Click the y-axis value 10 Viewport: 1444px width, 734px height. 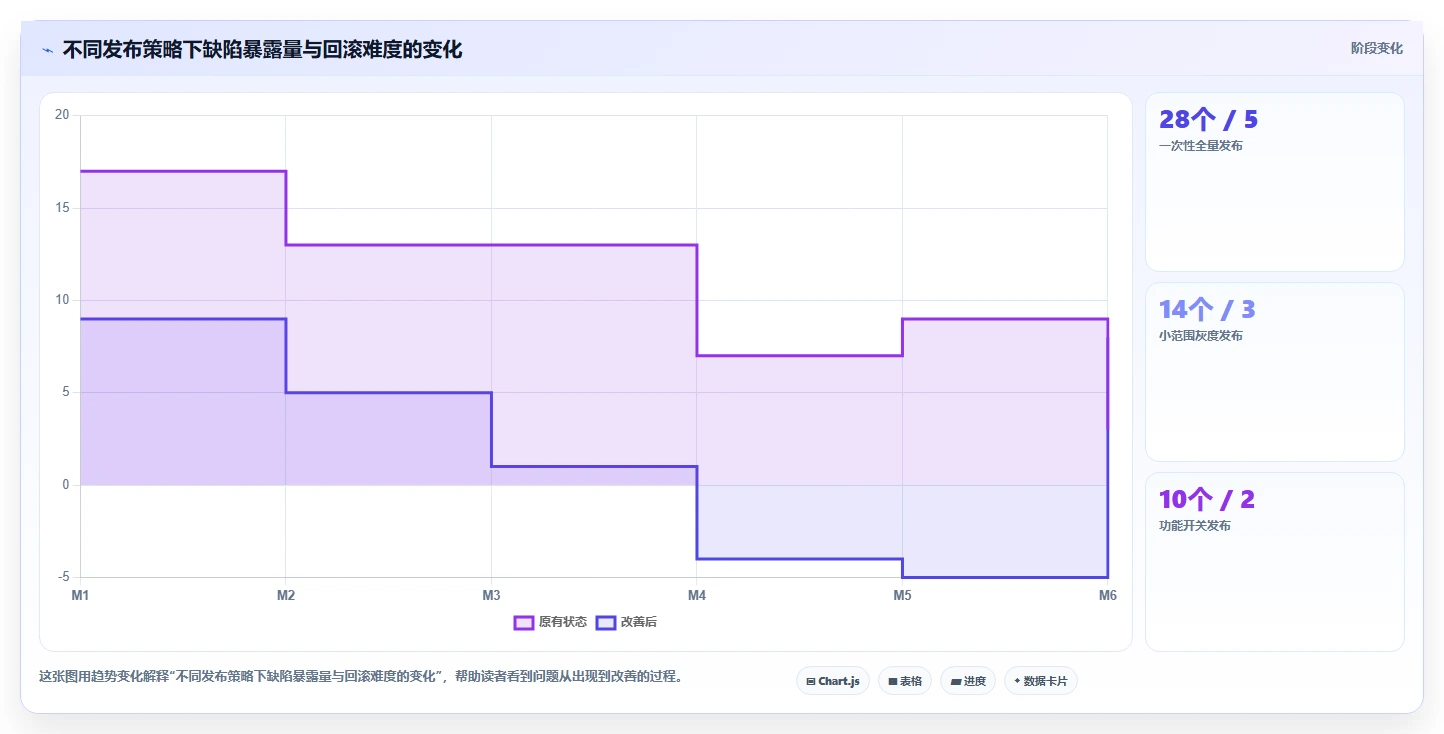click(x=62, y=300)
